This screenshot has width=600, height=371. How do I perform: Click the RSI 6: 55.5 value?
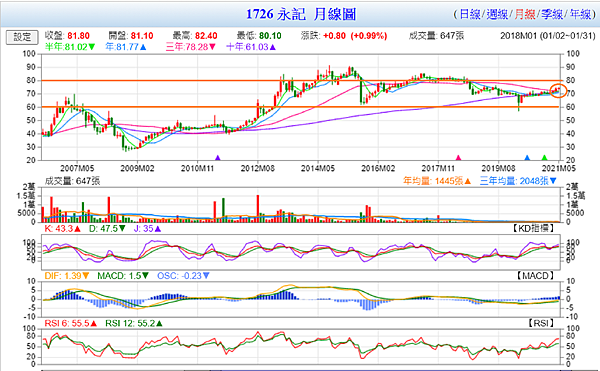(x=71, y=324)
